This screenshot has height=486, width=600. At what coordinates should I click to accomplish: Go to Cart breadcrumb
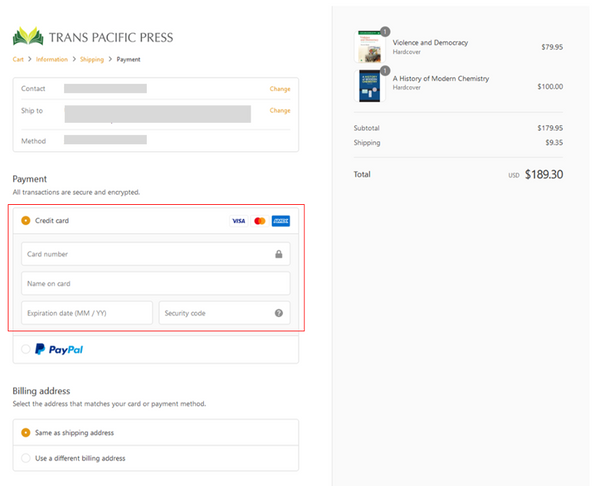pyautogui.click(x=18, y=59)
